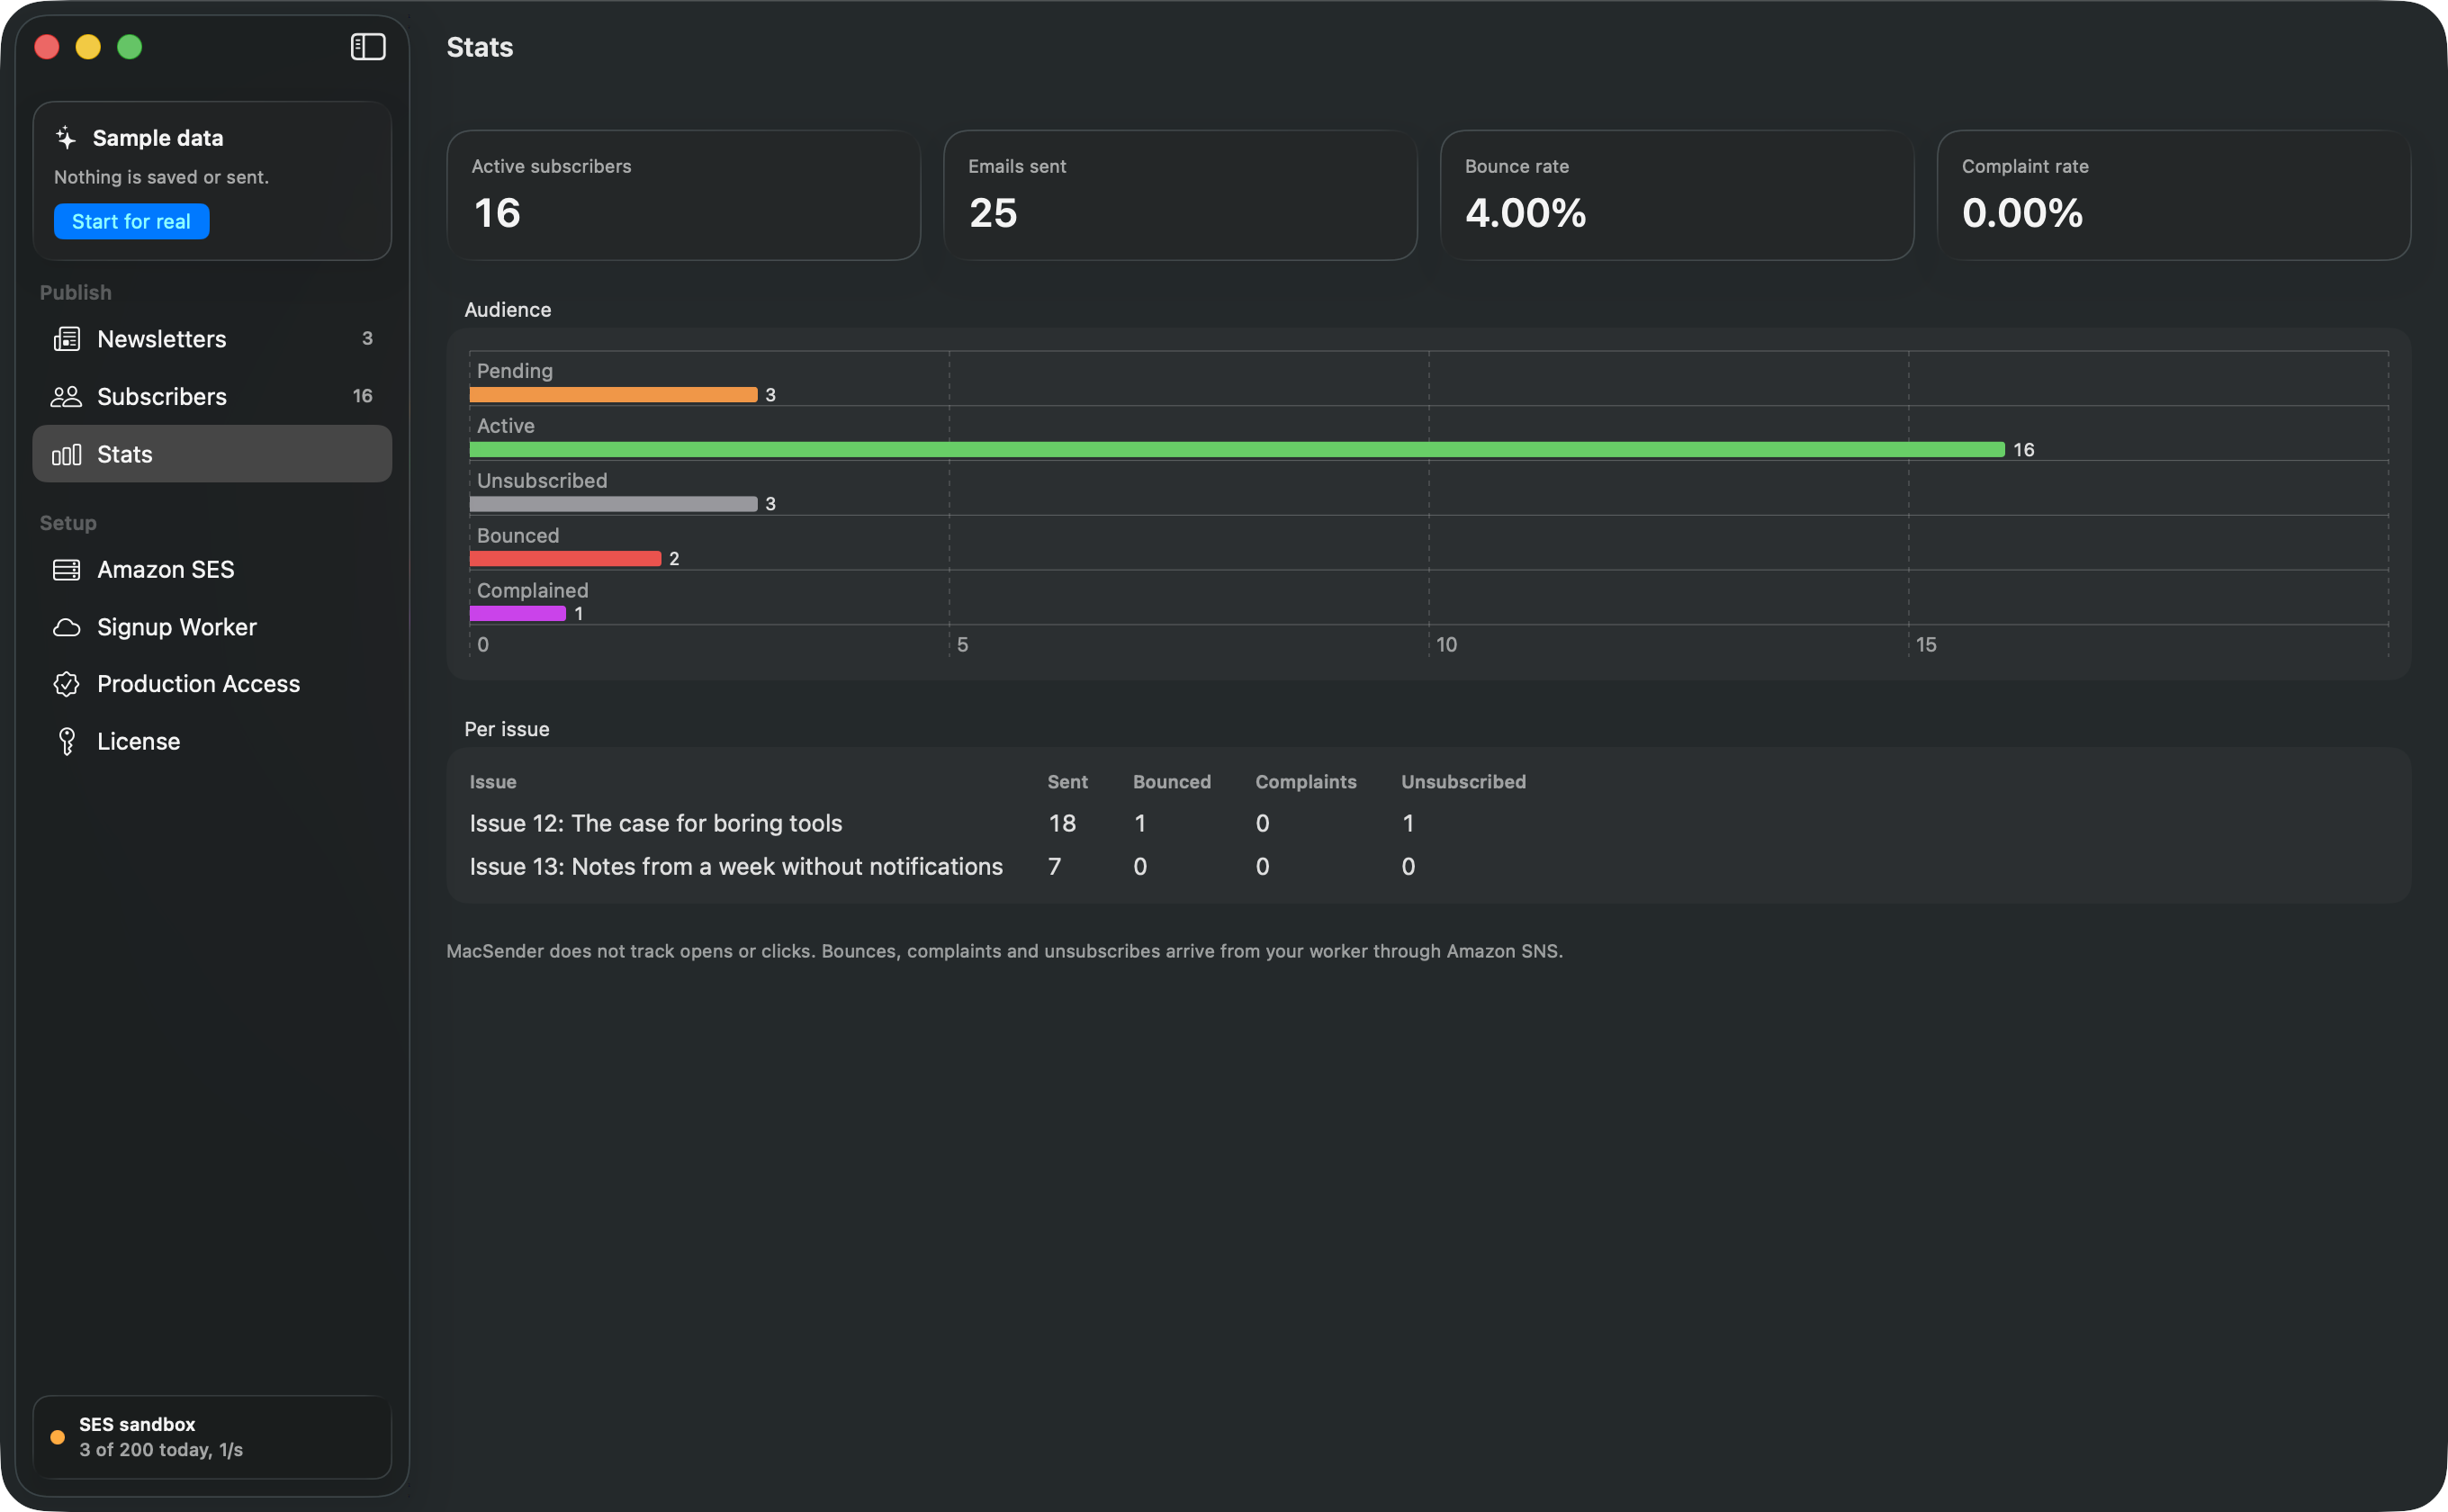
Task: Click the Sent value 7 for Issue 13
Action: pyautogui.click(x=1054, y=866)
